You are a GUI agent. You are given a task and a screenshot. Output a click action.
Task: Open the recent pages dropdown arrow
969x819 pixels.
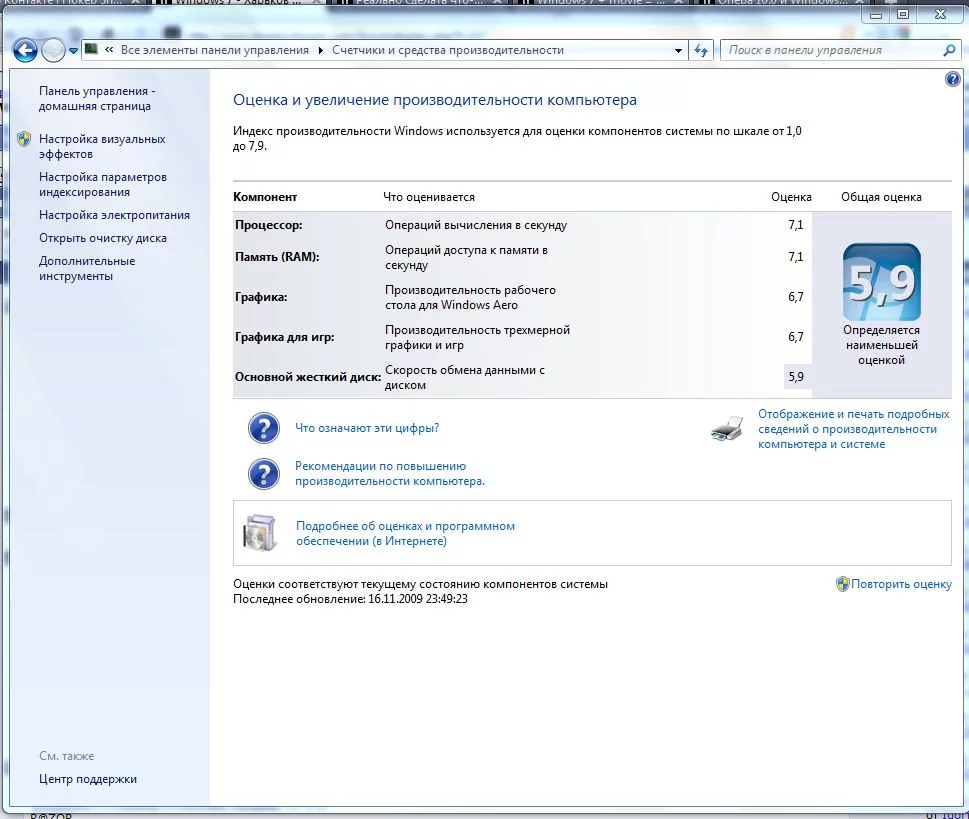73,51
